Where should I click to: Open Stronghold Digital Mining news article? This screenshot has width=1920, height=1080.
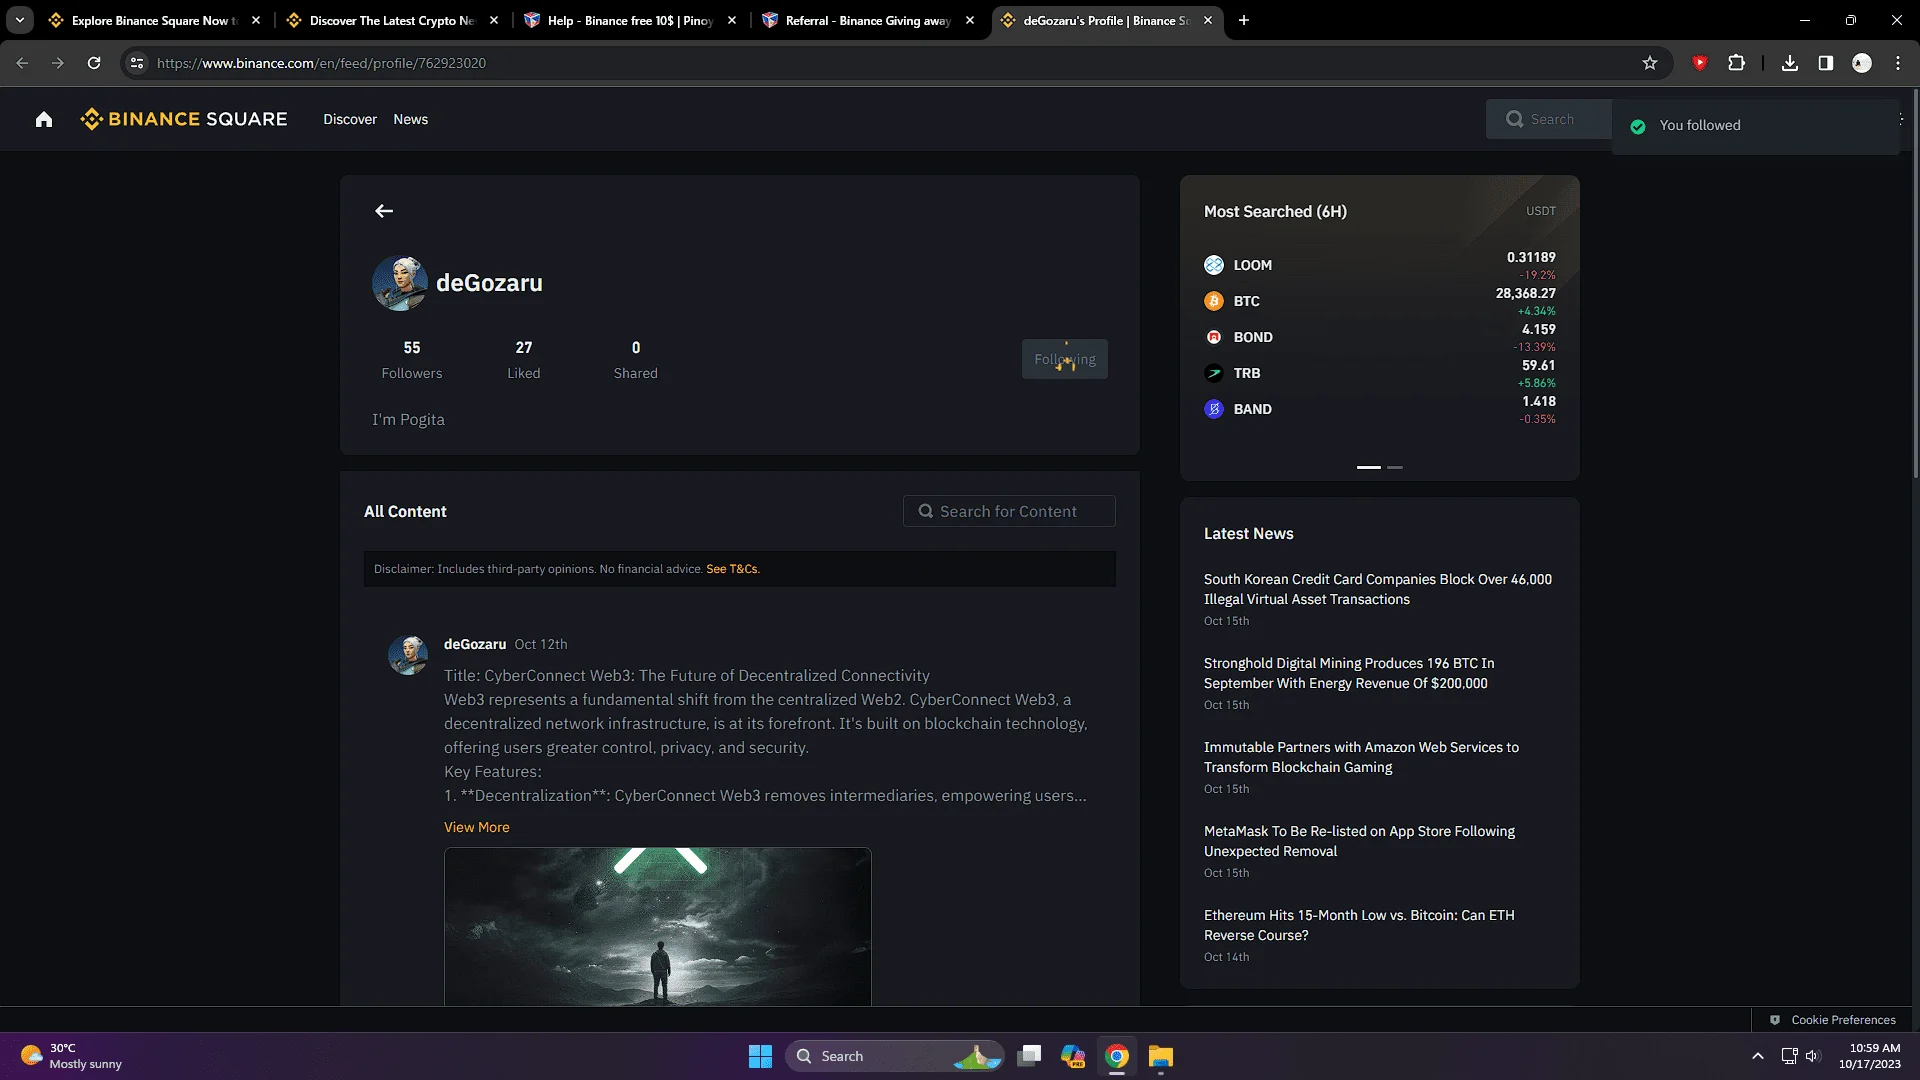1349,673
